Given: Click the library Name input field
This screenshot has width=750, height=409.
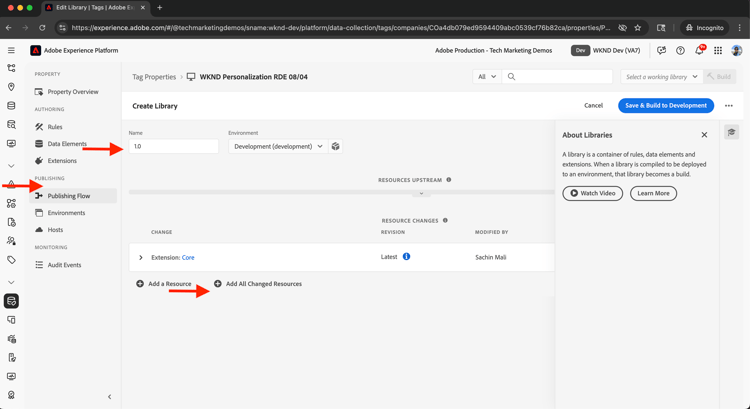Looking at the screenshot, I should (173, 146).
